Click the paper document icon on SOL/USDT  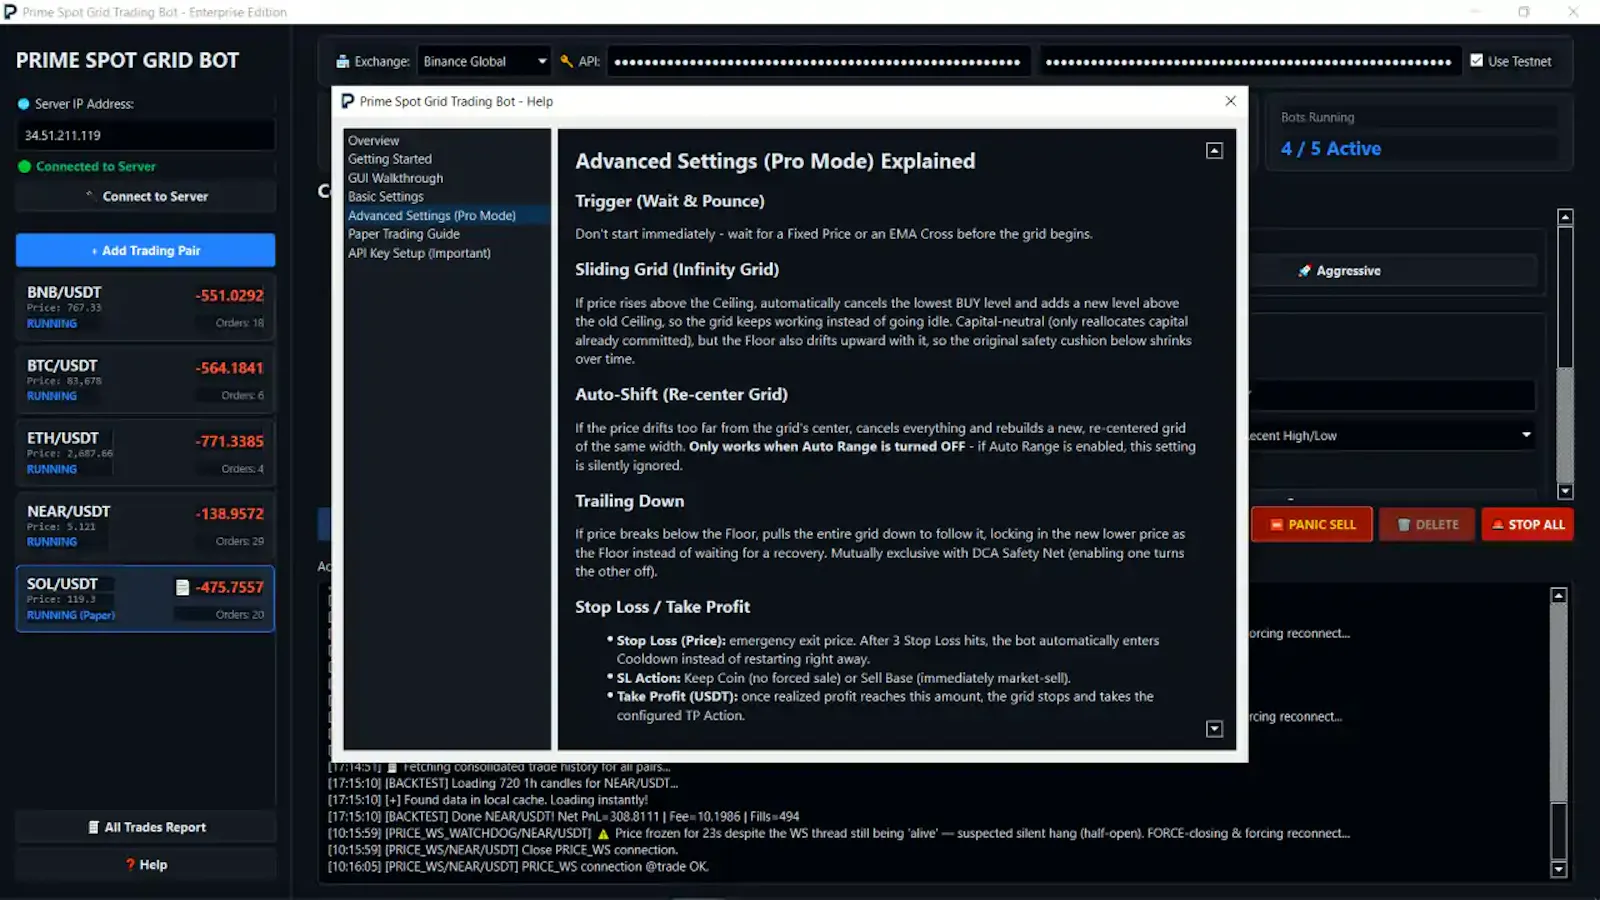pos(182,587)
